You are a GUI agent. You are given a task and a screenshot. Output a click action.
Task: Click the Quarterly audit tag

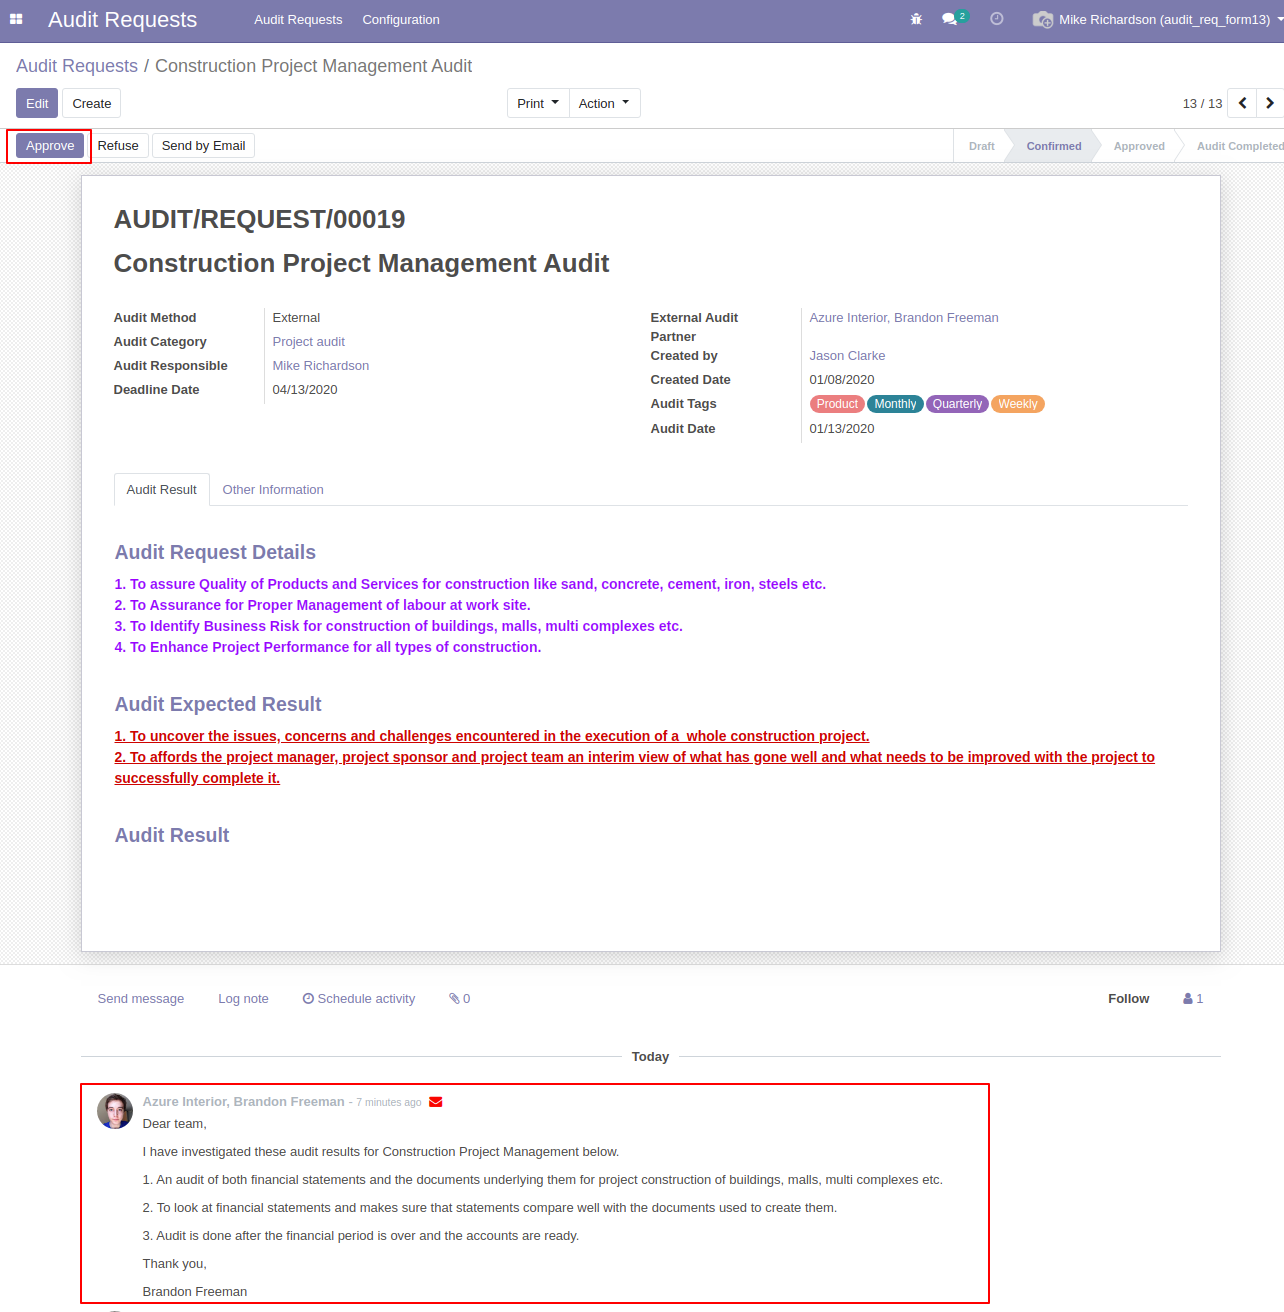957,404
